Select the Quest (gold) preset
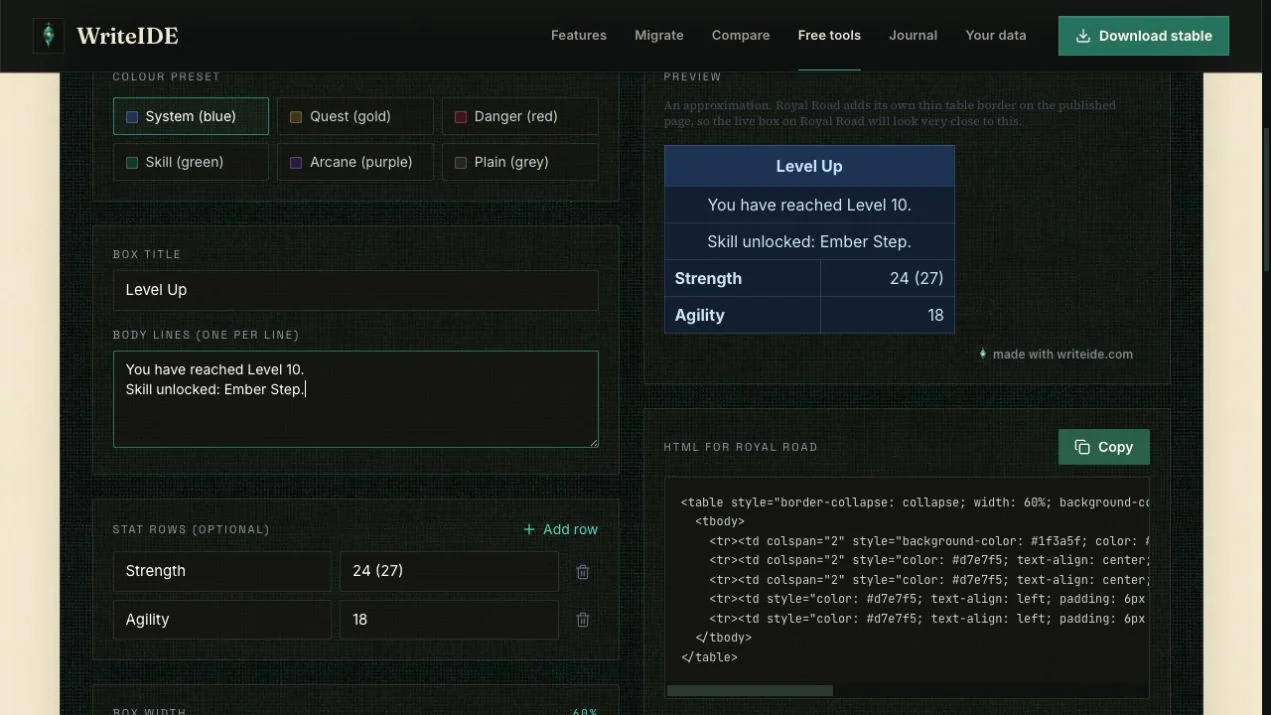 [355, 116]
